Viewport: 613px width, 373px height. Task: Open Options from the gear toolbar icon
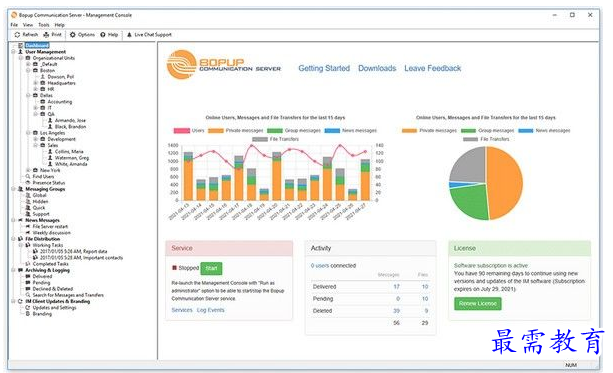click(73, 35)
